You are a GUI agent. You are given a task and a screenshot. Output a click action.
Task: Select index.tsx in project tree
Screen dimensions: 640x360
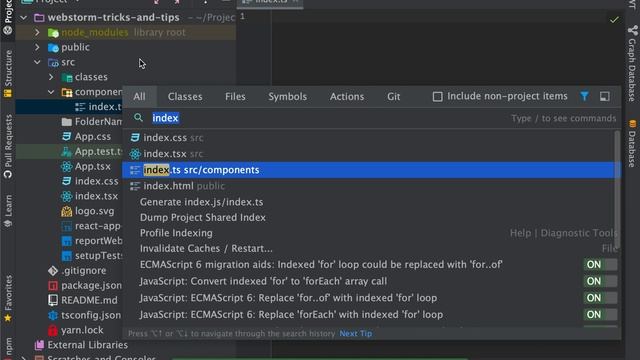pyautogui.click(x=96, y=196)
